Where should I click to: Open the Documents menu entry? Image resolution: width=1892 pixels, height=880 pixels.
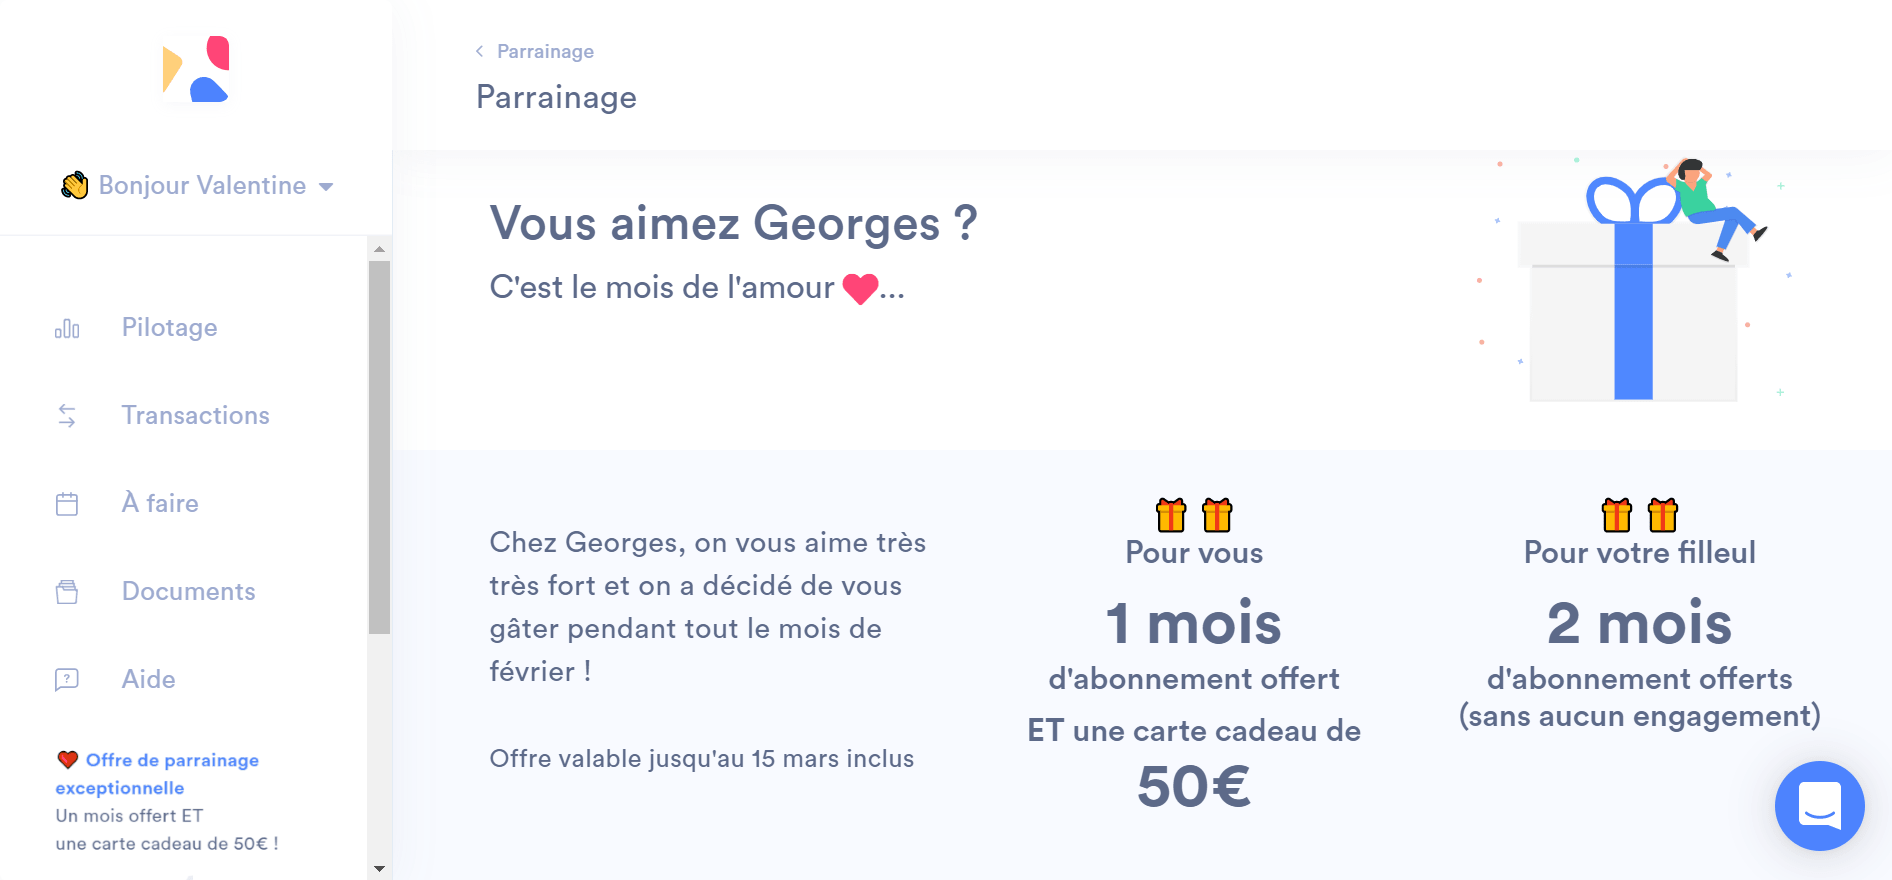pos(188,592)
